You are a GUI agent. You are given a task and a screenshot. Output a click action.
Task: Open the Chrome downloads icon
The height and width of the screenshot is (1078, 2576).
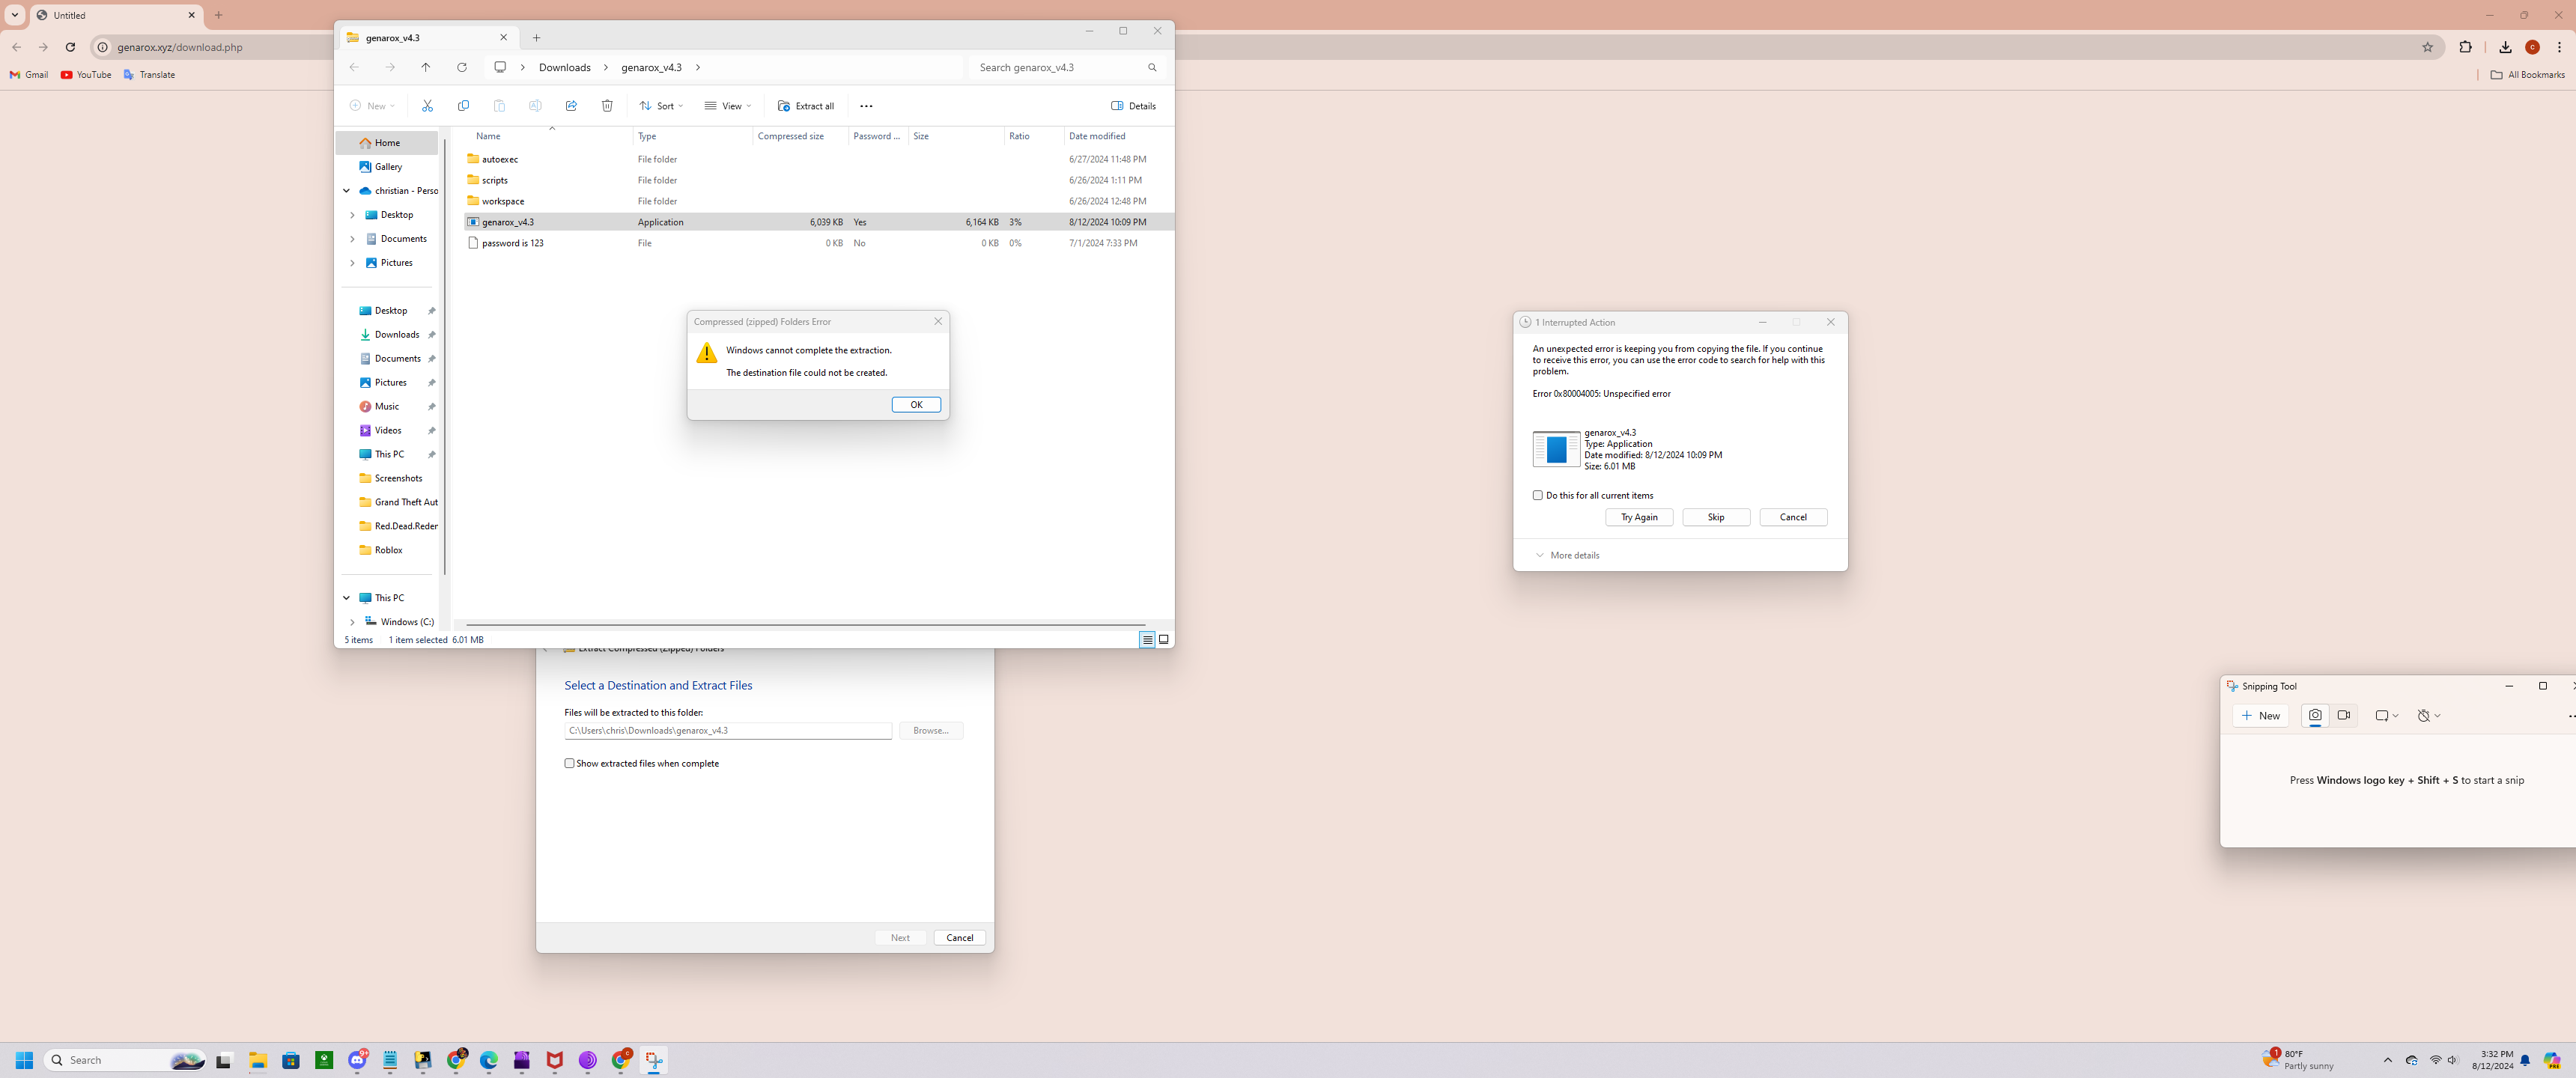coord(2505,47)
